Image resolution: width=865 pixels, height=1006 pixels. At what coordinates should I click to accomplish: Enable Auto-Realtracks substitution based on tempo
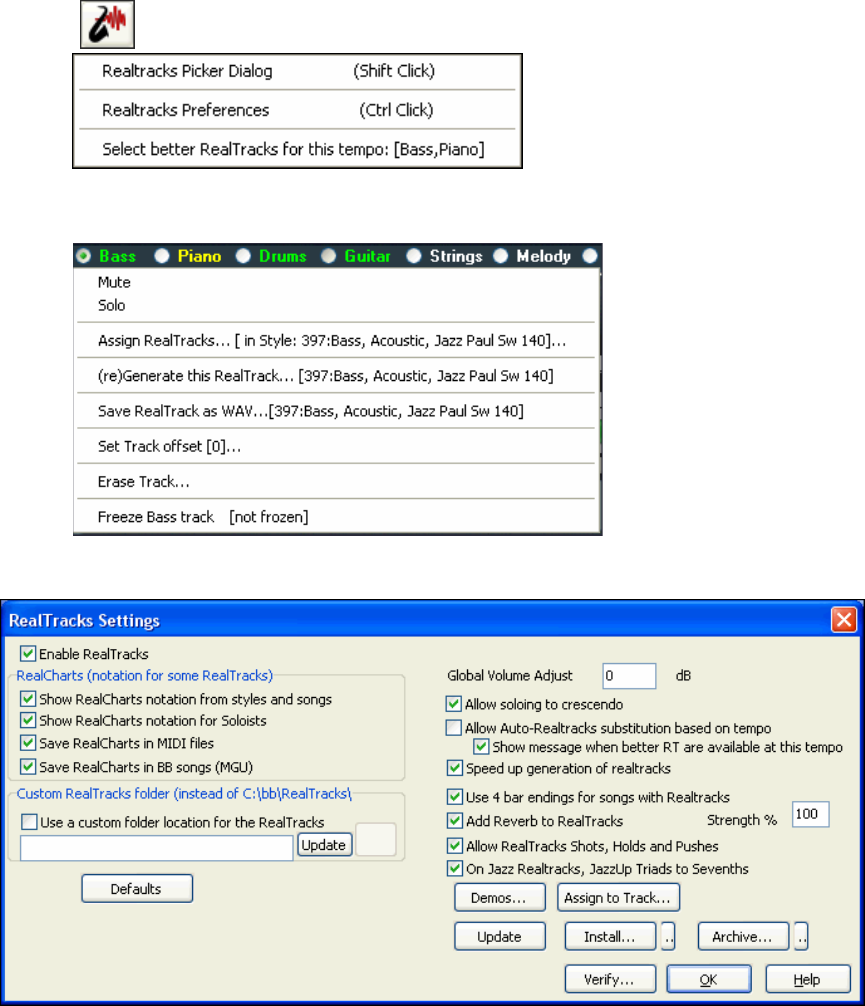pyautogui.click(x=454, y=728)
